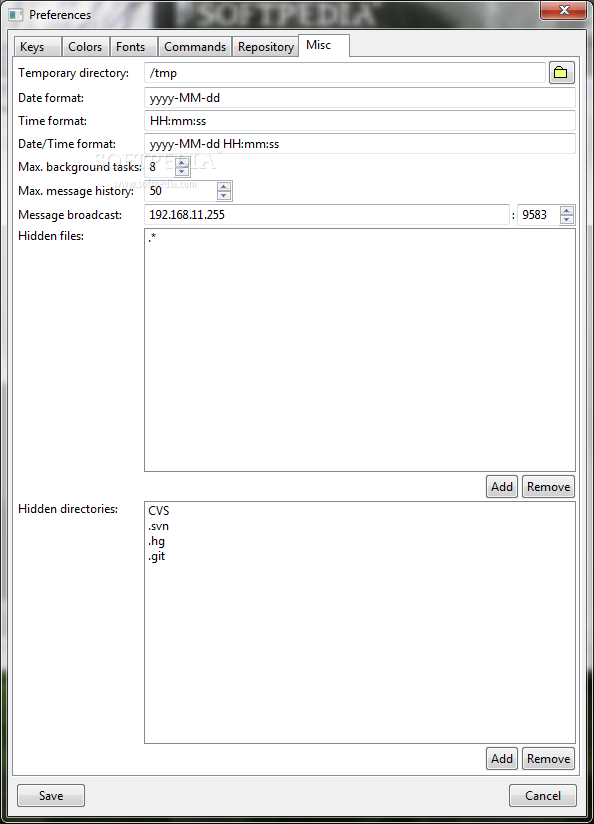Edit the Temporary directory field
594x824 pixels.
click(x=345, y=73)
